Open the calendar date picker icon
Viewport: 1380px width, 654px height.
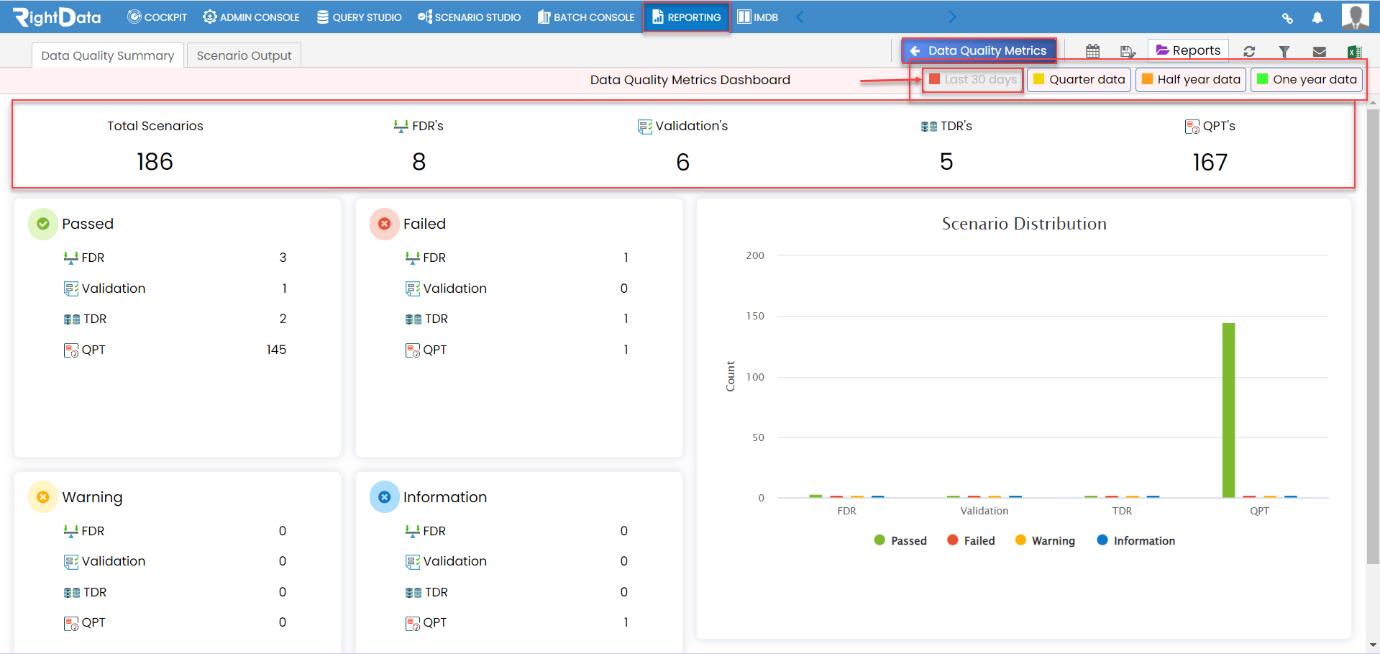(1094, 50)
